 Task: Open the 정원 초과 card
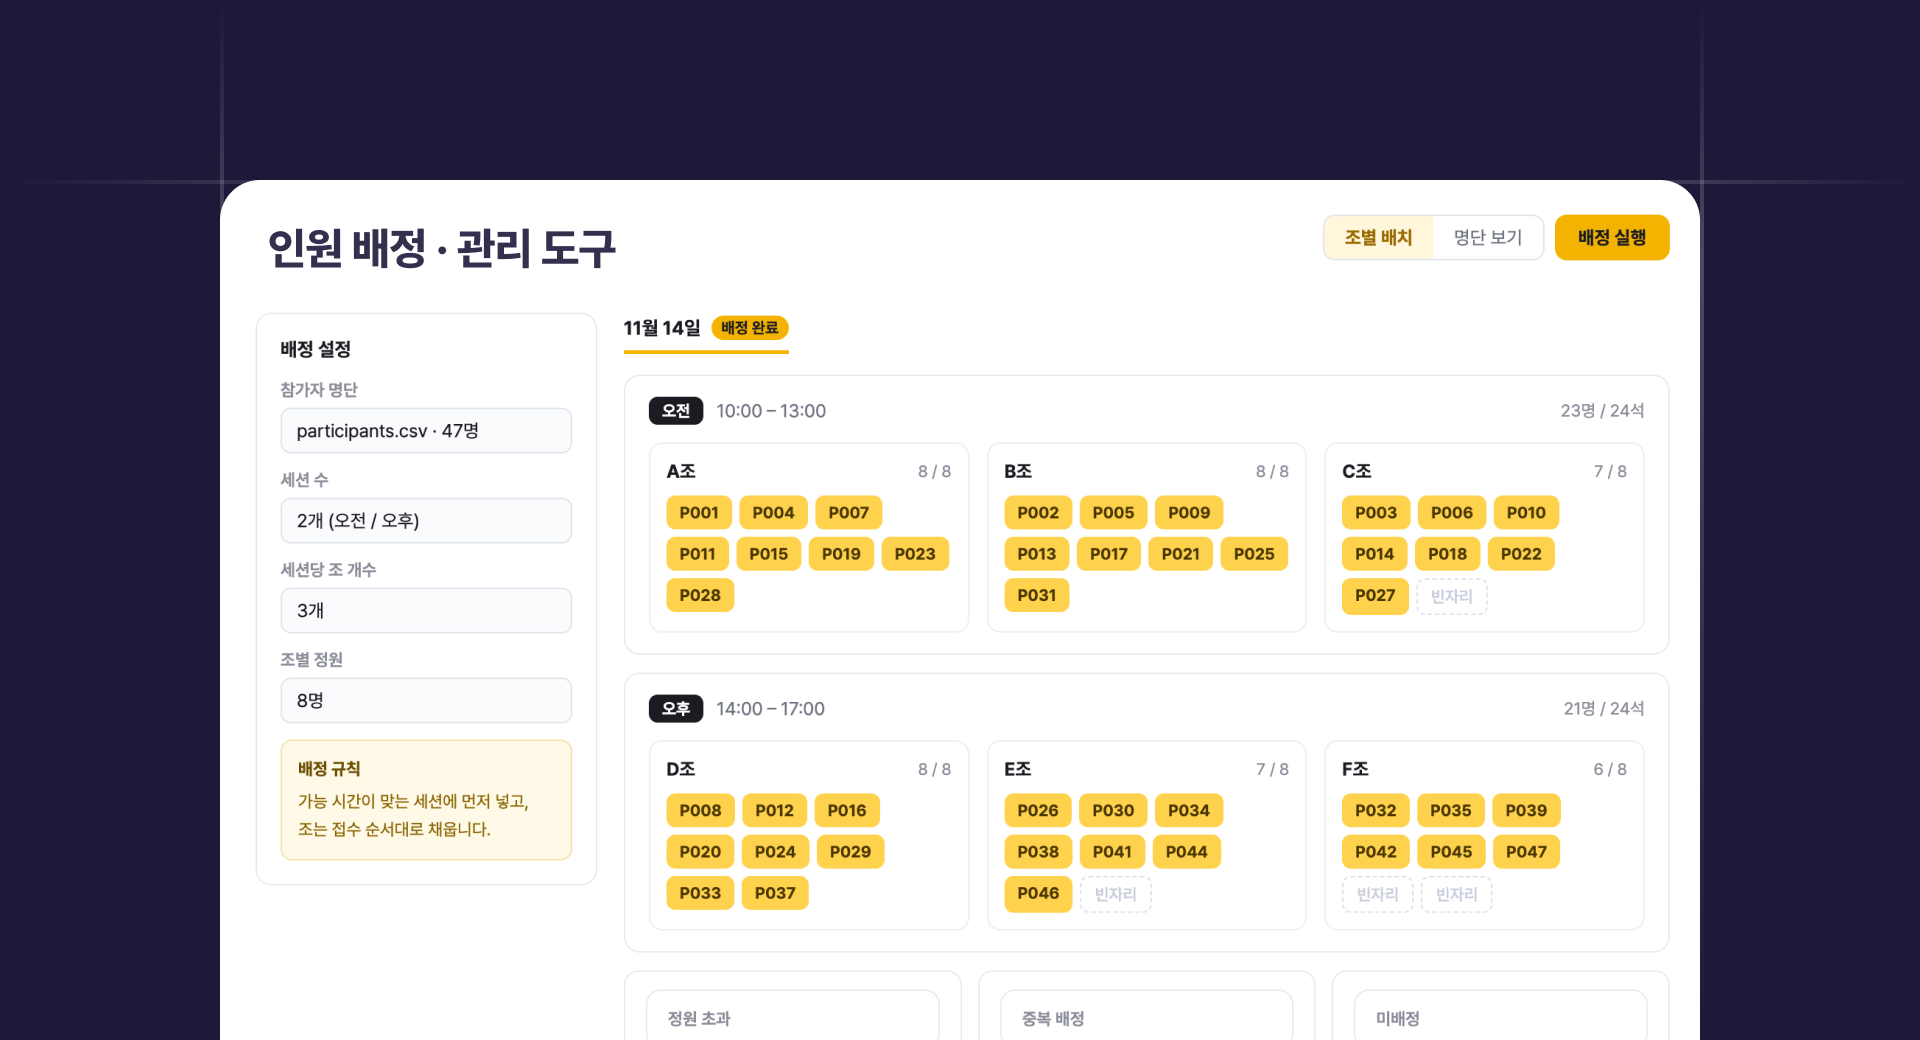click(793, 1015)
